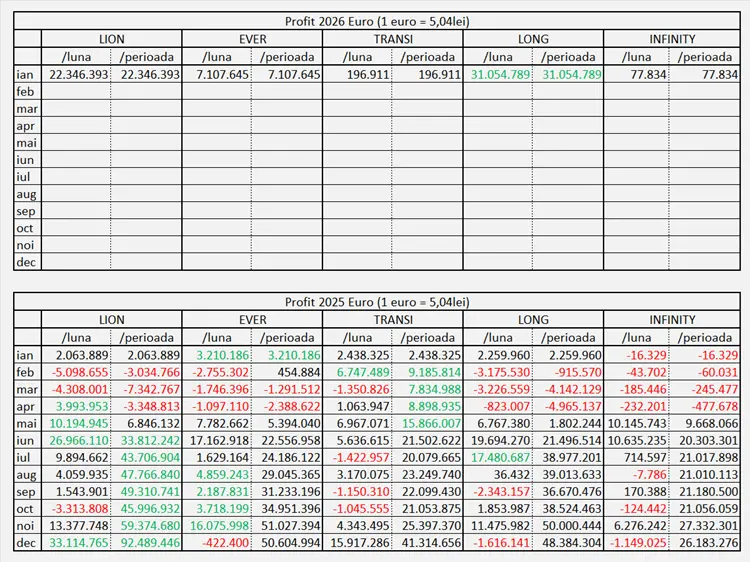Click the "iul" row label in the 2025 table
750x562 pixels.
pos(27,458)
